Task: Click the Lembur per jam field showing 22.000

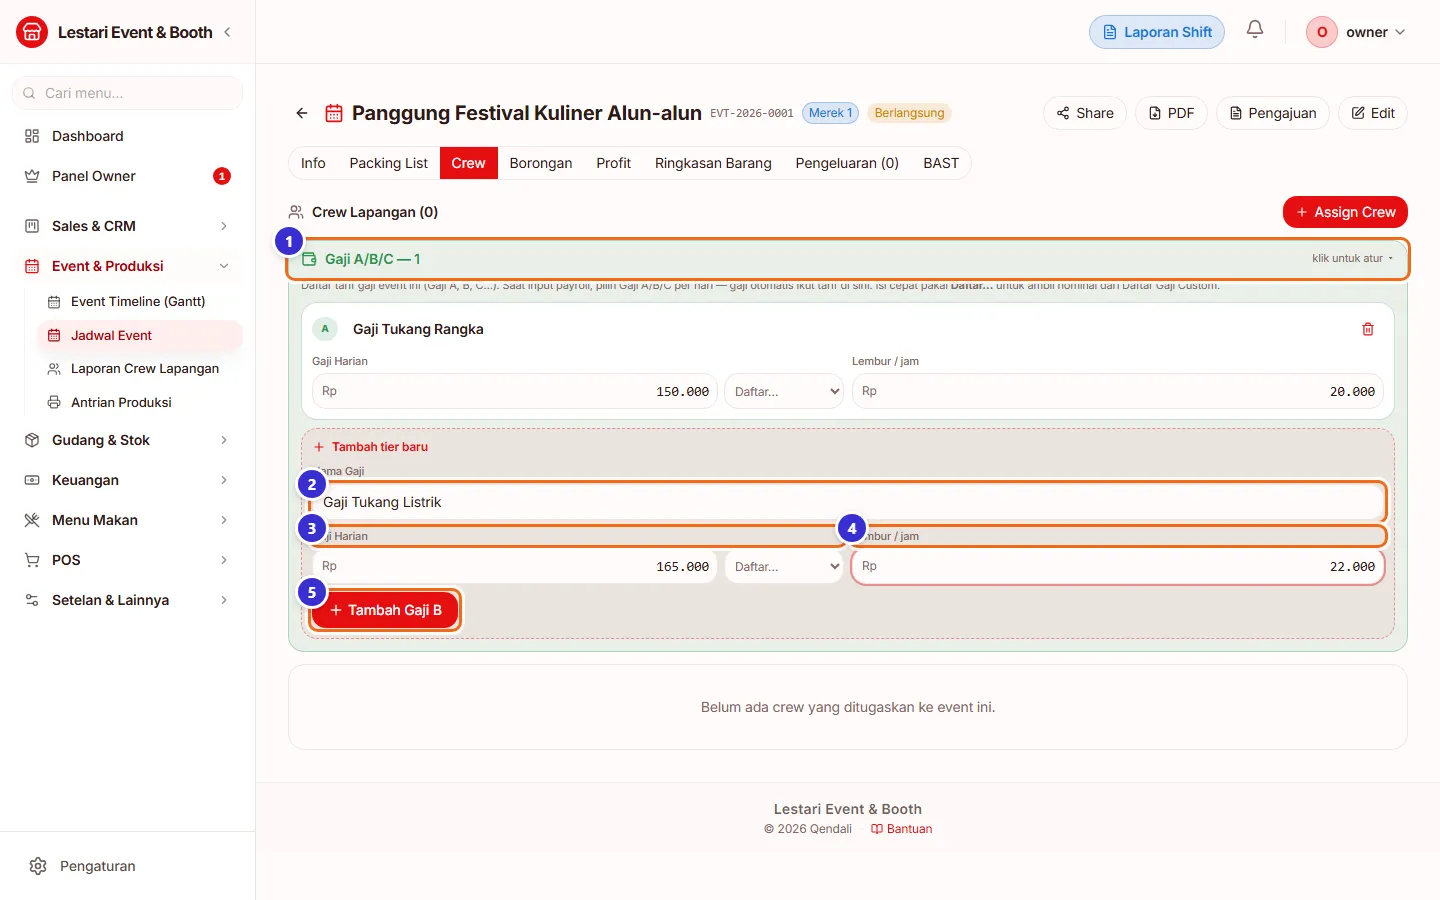Action: (1118, 566)
